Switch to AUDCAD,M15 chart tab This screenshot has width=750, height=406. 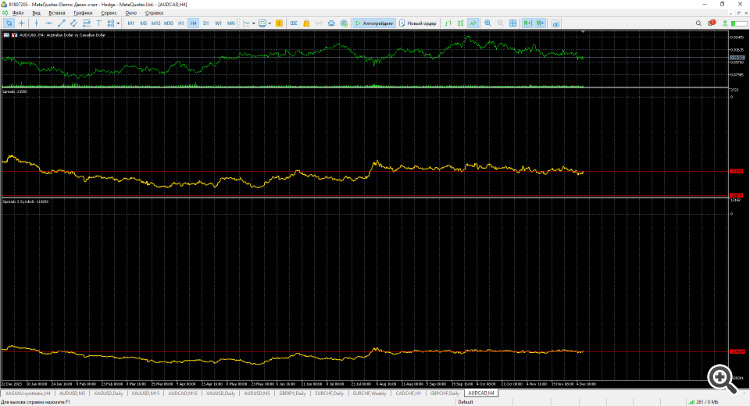click(x=183, y=393)
